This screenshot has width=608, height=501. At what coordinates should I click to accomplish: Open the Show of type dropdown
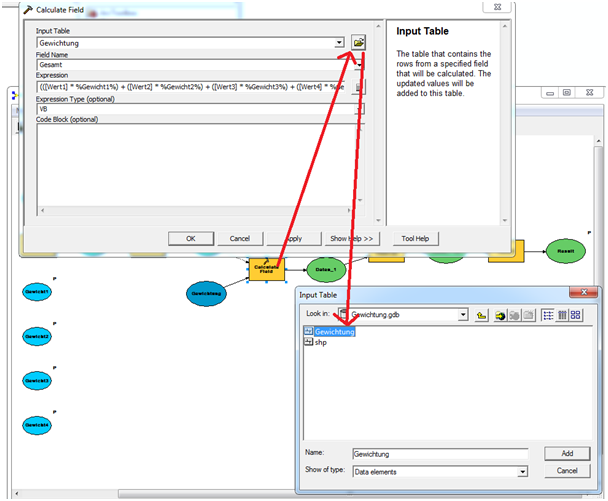point(523,472)
